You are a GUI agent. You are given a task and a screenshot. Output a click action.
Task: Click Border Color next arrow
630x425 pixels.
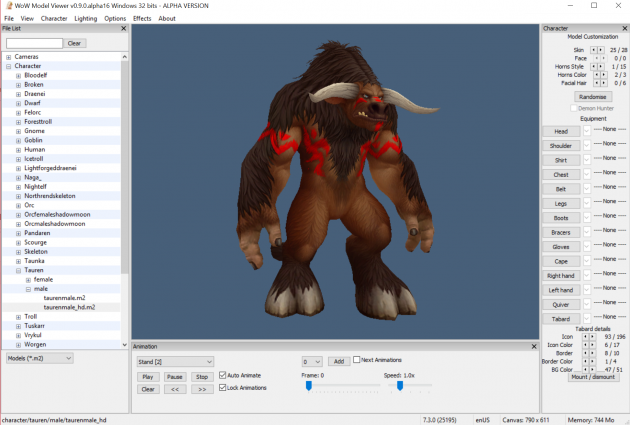click(593, 361)
